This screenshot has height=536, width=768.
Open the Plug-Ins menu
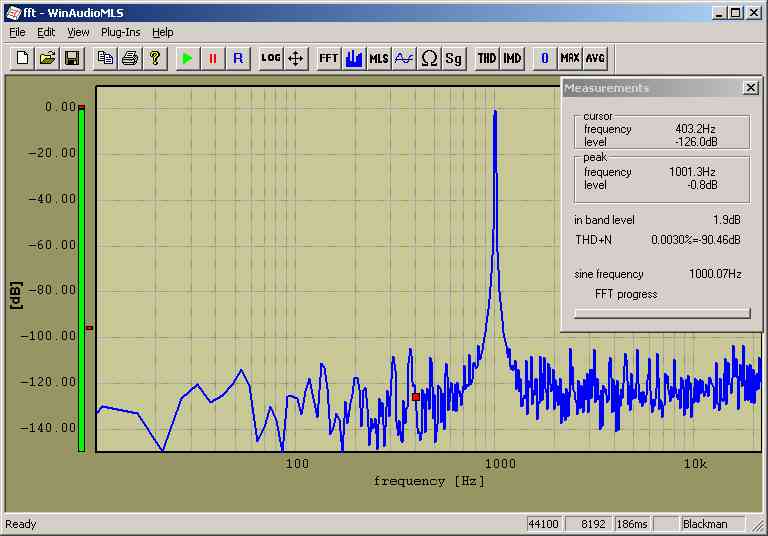pyautogui.click(x=122, y=32)
